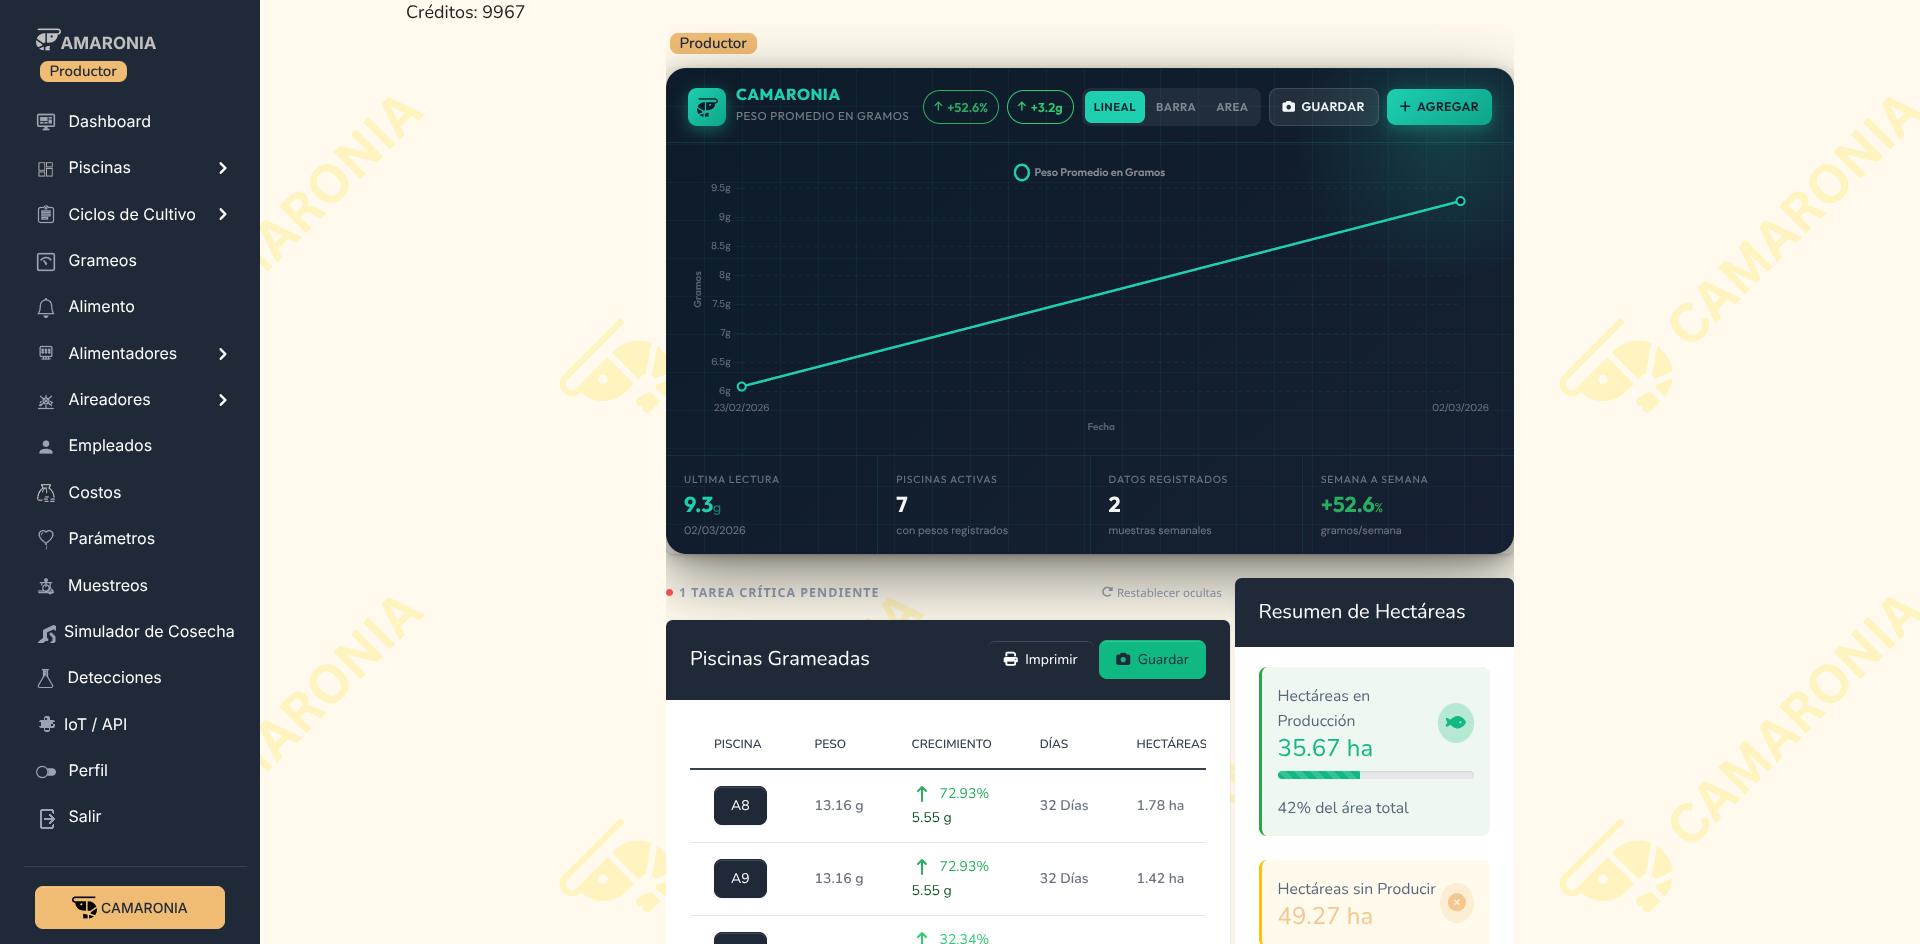
Task: Click the Alimento bell icon
Action: tap(46, 307)
